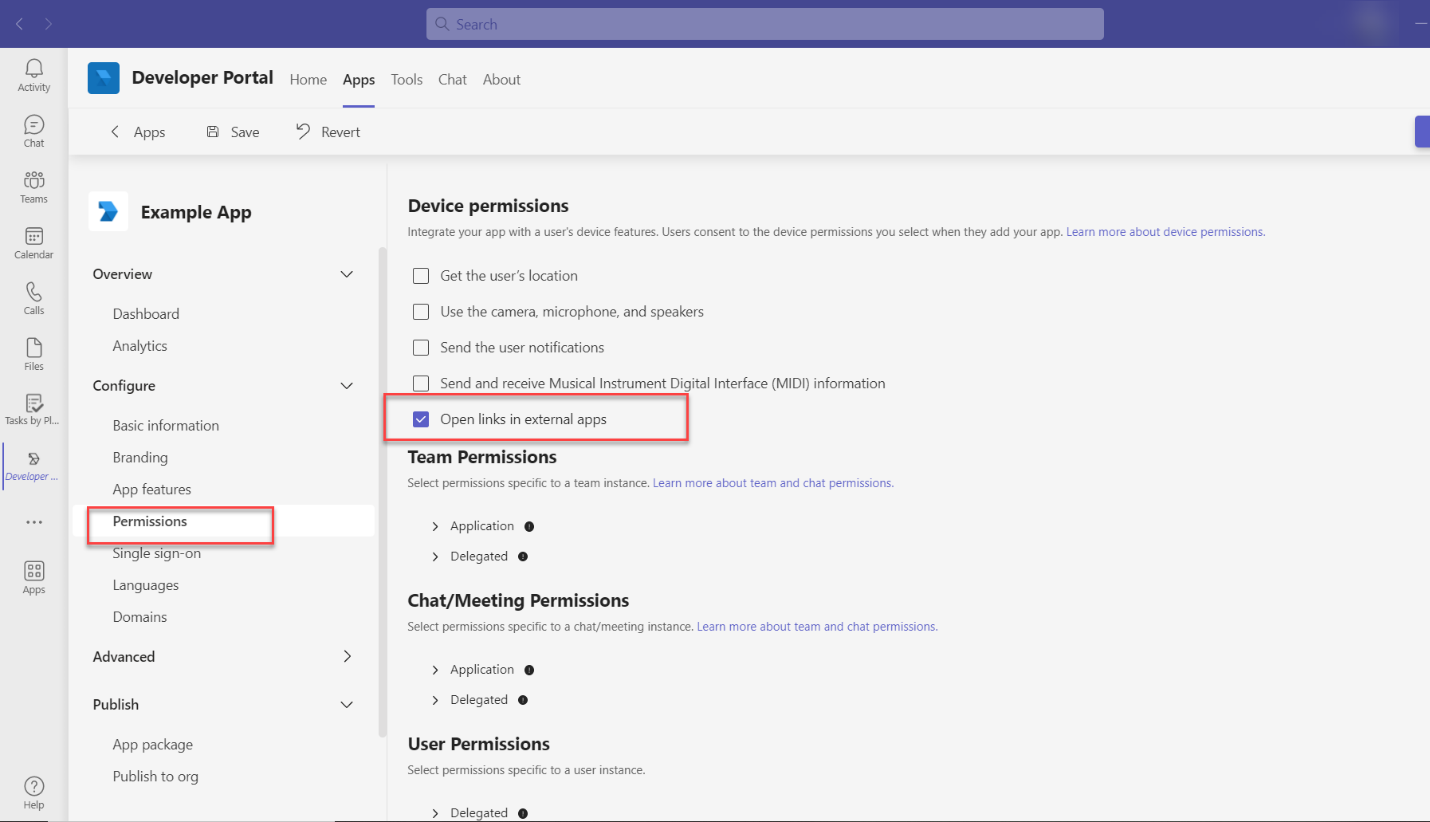Open Analytics in the sidebar
The height and width of the screenshot is (822, 1430).
pyautogui.click(x=140, y=346)
